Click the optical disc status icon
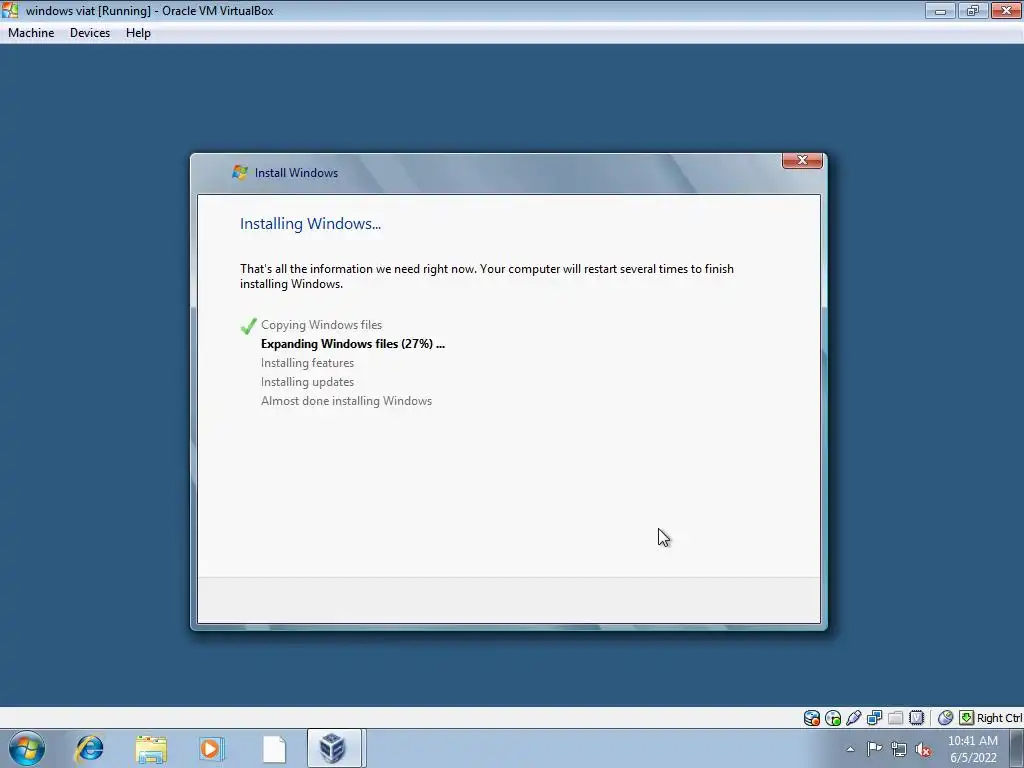1024x768 pixels. [x=833, y=718]
